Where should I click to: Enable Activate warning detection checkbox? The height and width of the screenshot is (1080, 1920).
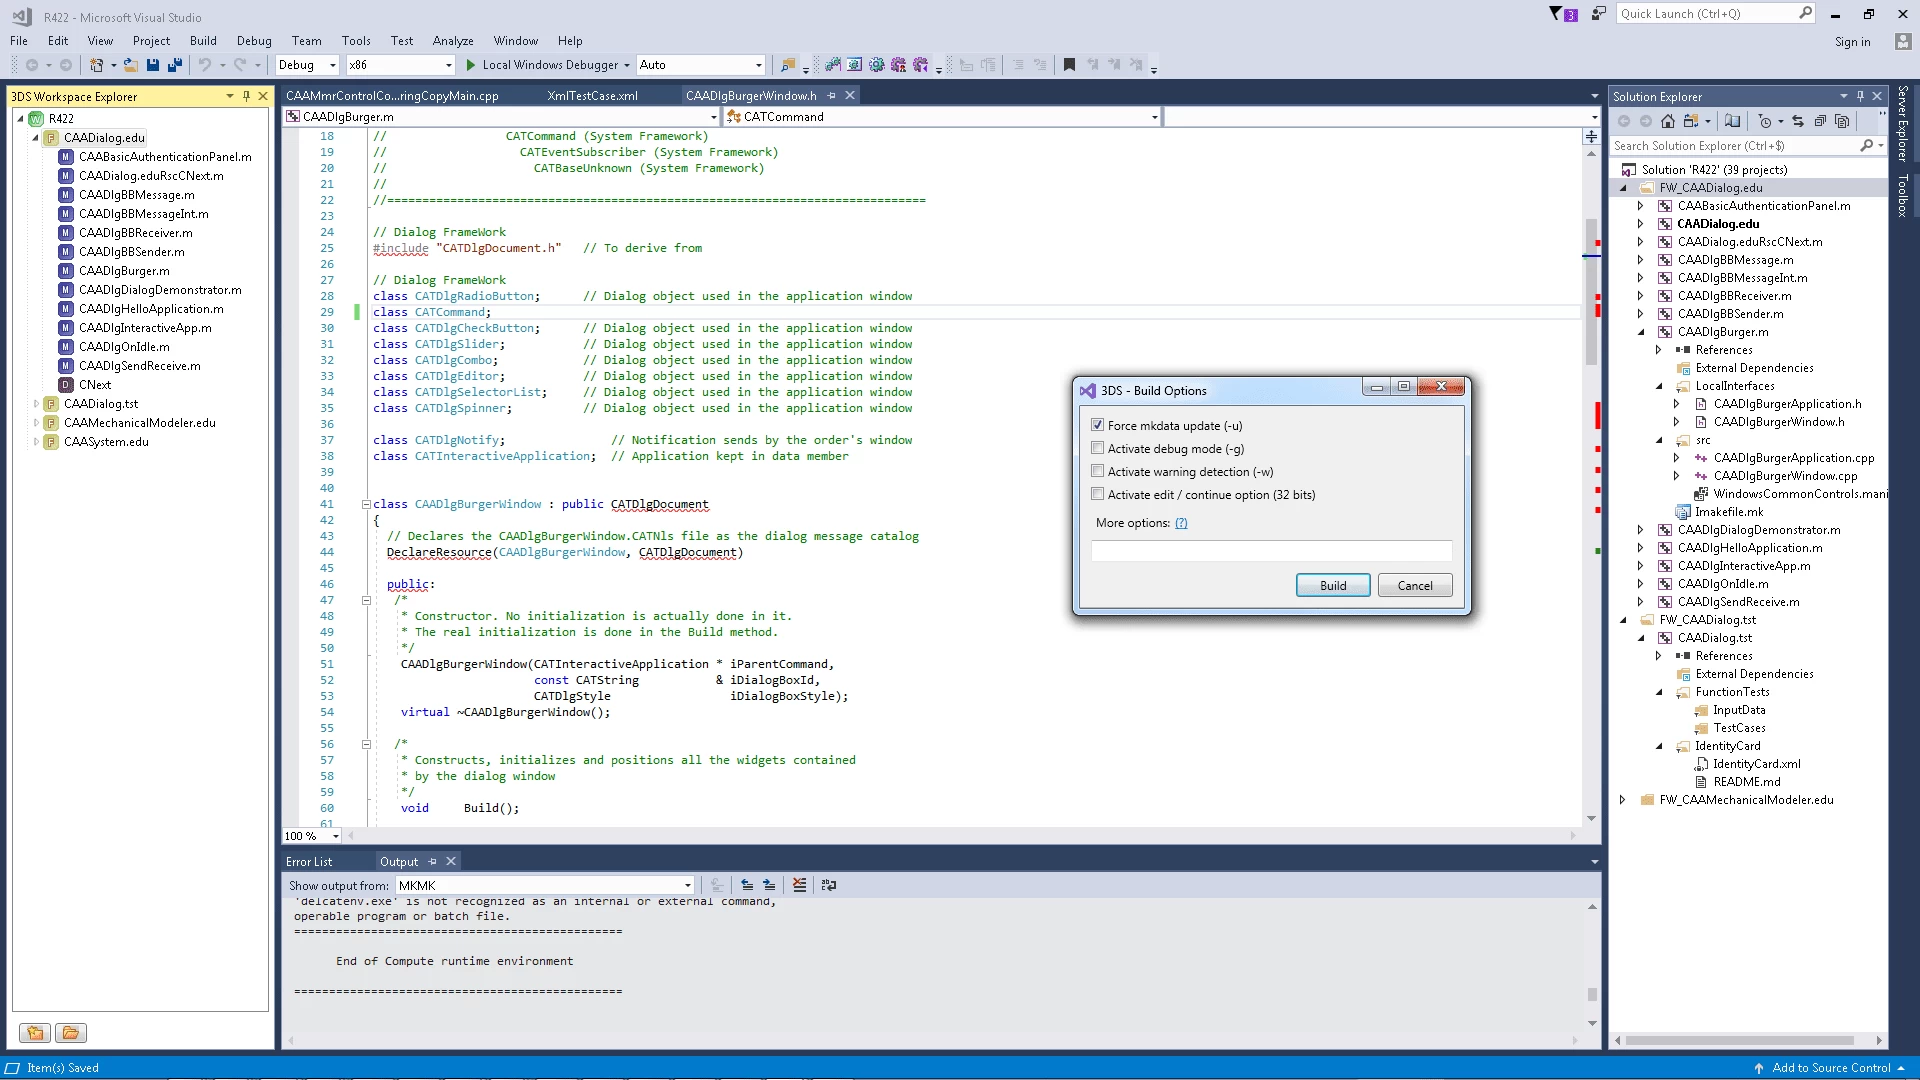click(1097, 471)
